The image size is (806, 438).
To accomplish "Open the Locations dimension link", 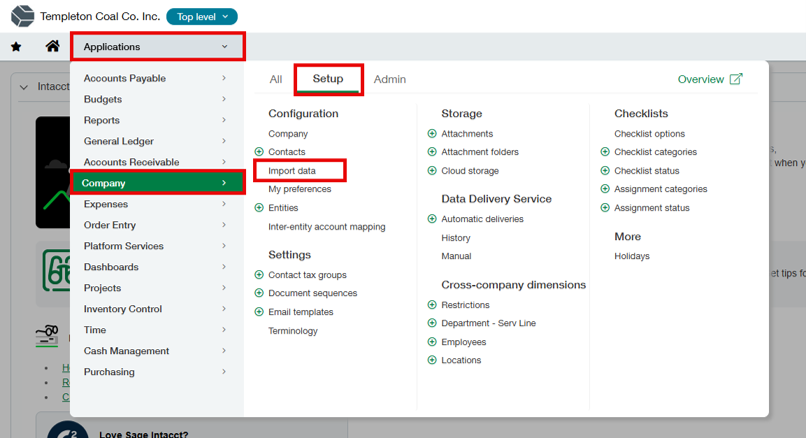I will point(461,360).
